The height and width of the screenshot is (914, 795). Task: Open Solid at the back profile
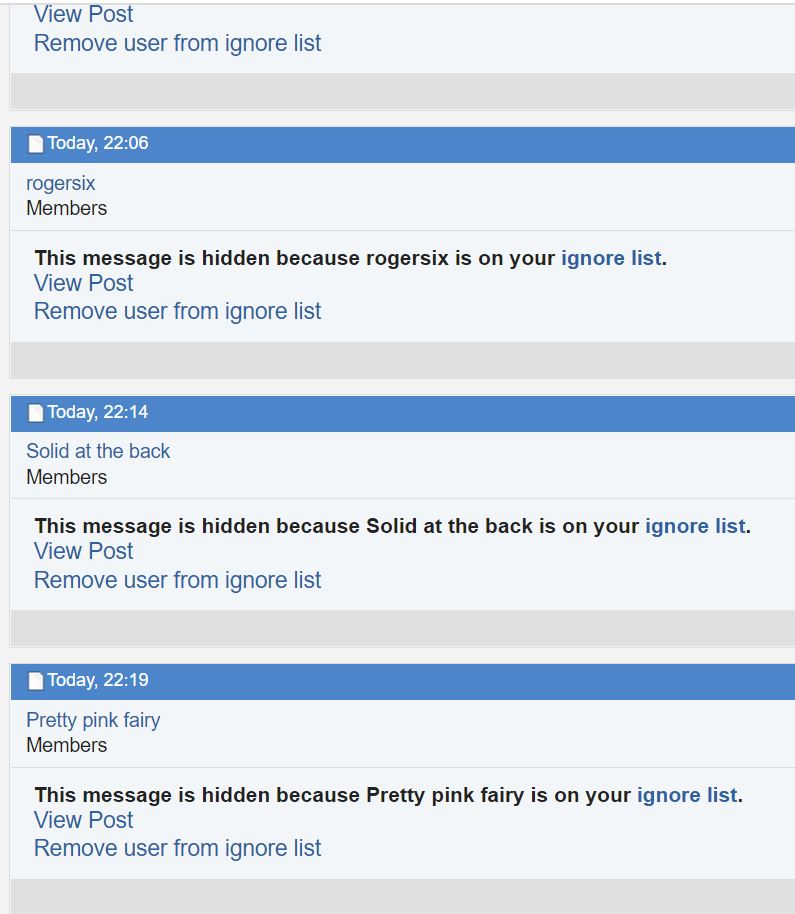(98, 451)
